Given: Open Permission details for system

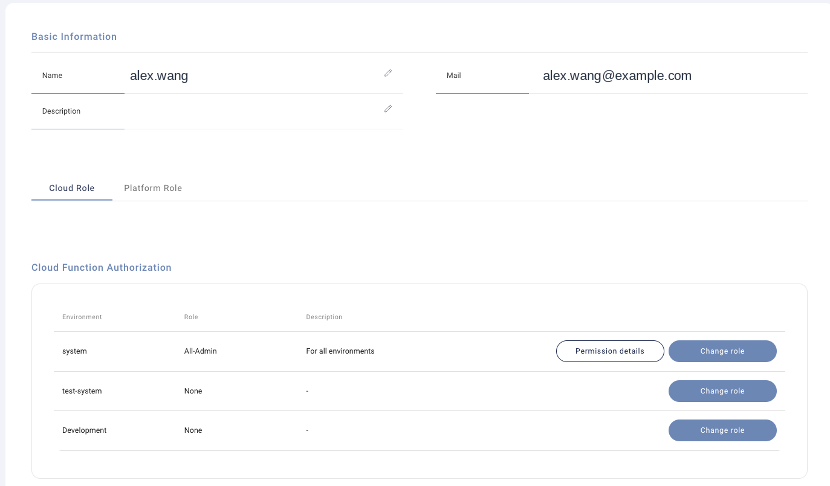Looking at the screenshot, I should [x=610, y=351].
